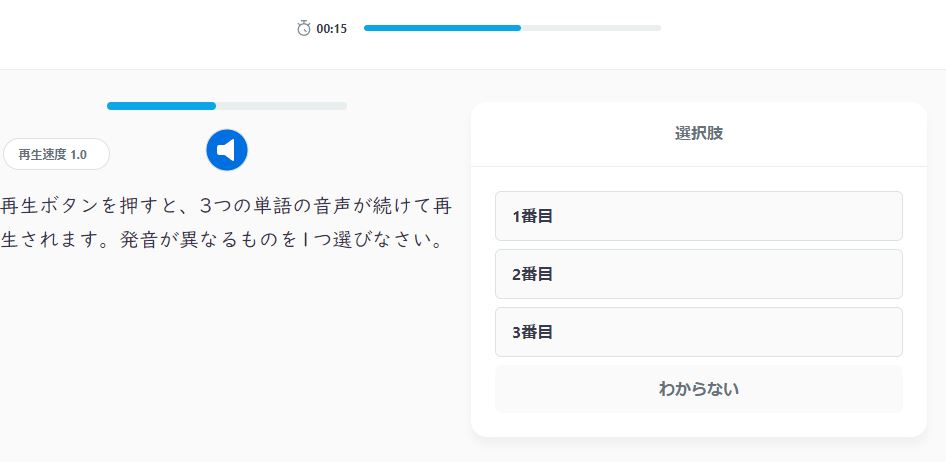Click the 00:15 countdown time text

(331, 29)
